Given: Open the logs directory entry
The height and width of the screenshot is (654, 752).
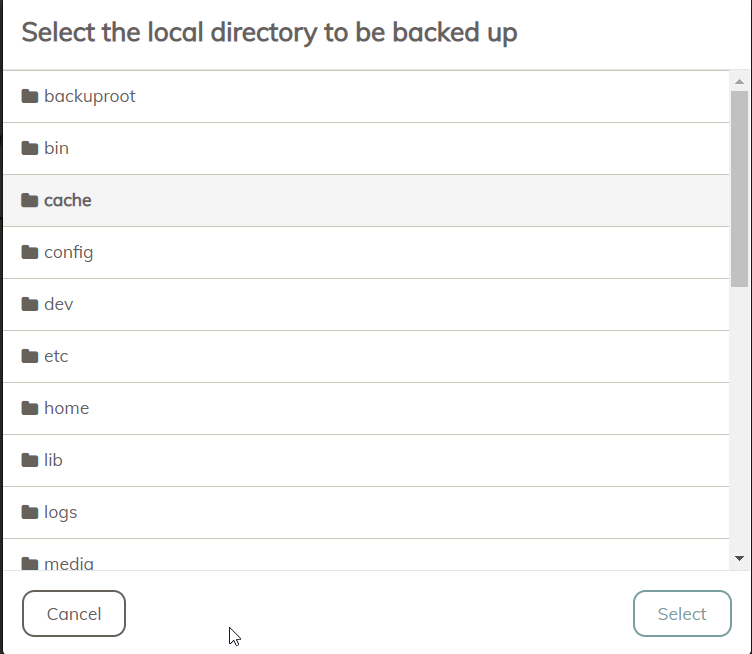Looking at the screenshot, I should pos(366,513).
